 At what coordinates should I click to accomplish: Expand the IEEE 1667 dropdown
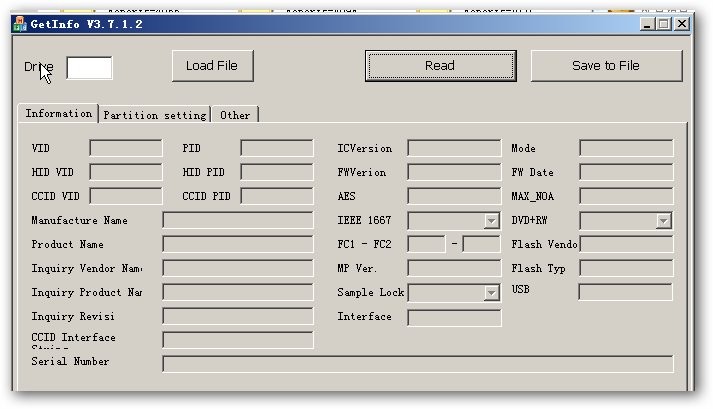click(491, 221)
